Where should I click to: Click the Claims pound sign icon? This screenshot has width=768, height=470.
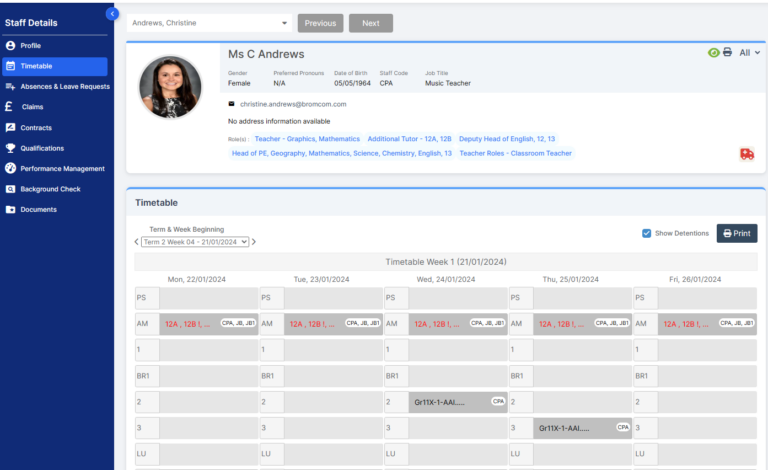[x=9, y=106]
